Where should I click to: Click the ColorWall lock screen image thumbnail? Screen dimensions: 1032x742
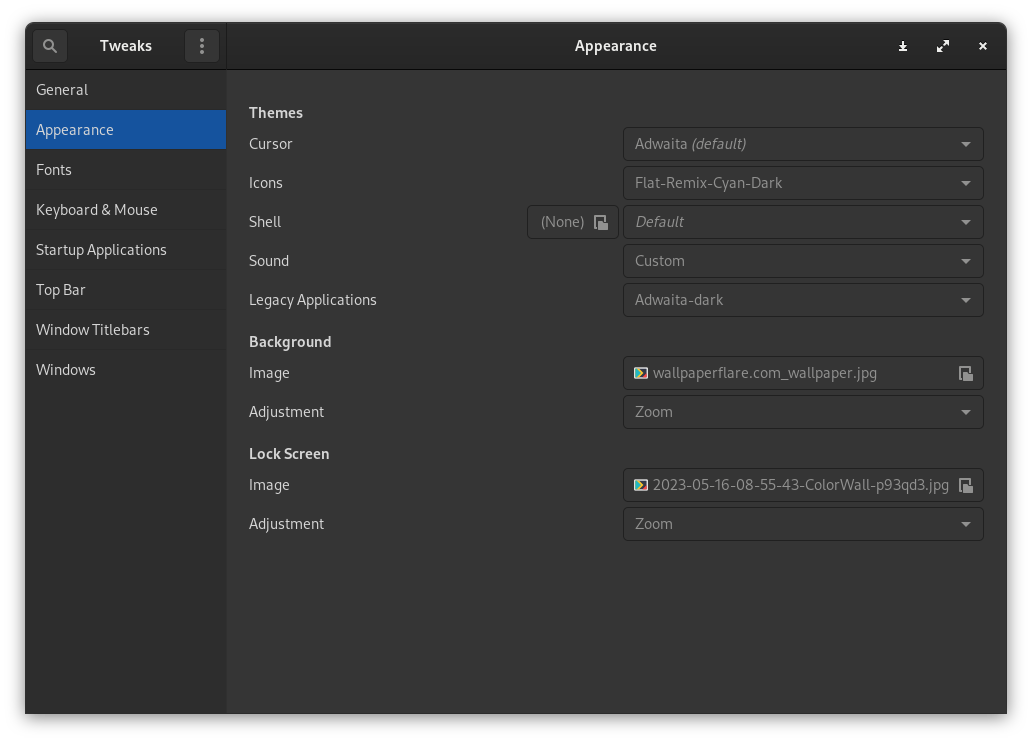coord(641,485)
